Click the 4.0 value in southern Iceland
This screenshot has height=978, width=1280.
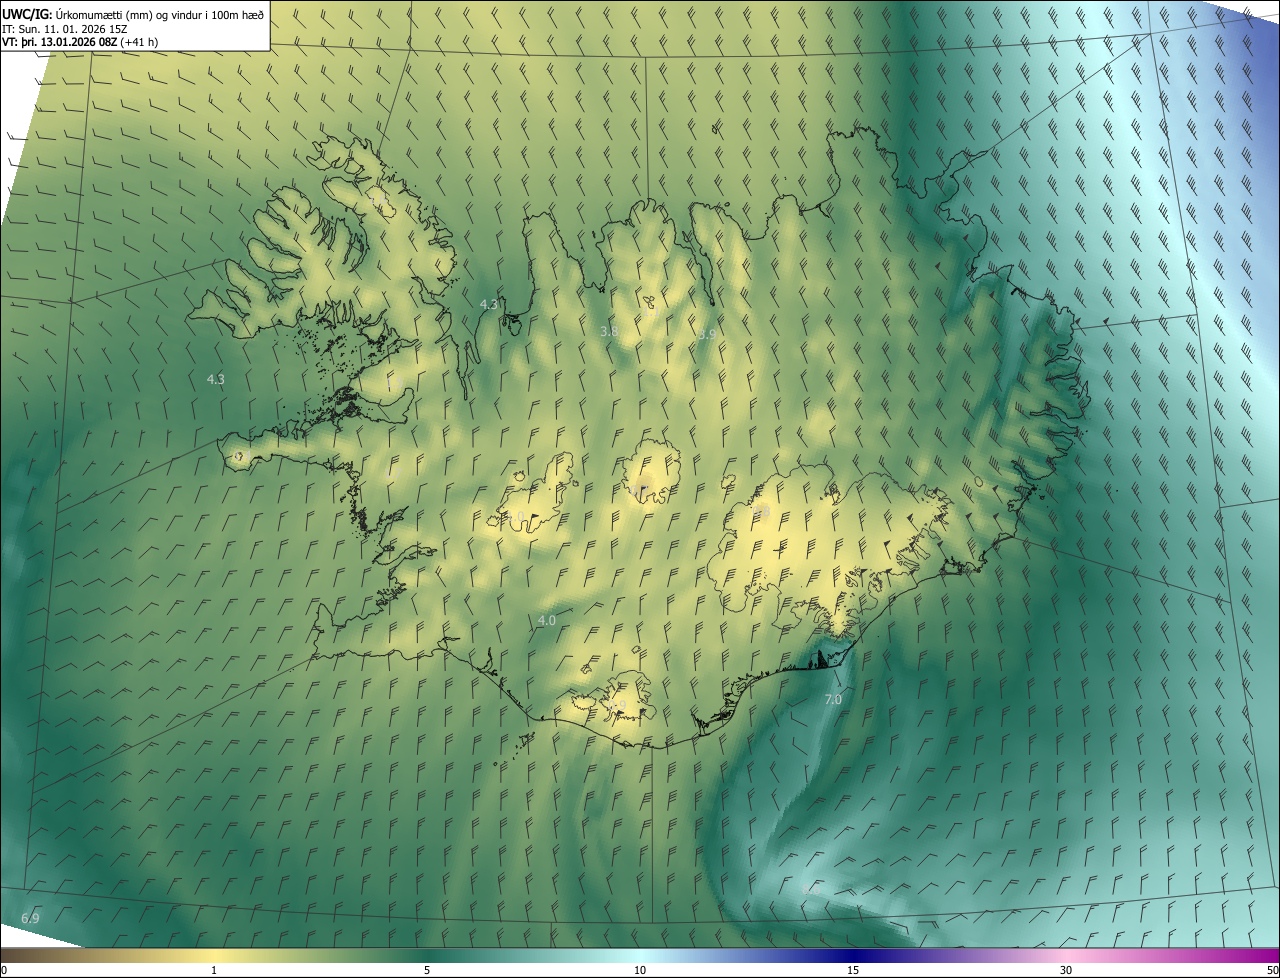tap(546, 621)
